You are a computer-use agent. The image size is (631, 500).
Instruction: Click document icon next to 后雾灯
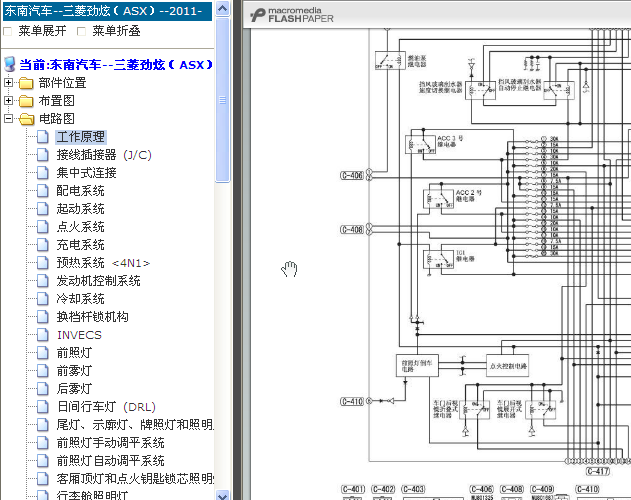point(43,388)
